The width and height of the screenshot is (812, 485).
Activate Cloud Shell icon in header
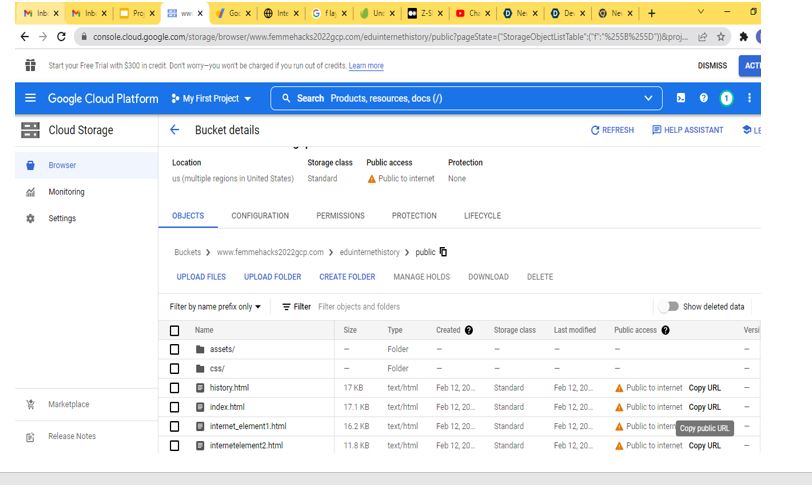[680, 98]
